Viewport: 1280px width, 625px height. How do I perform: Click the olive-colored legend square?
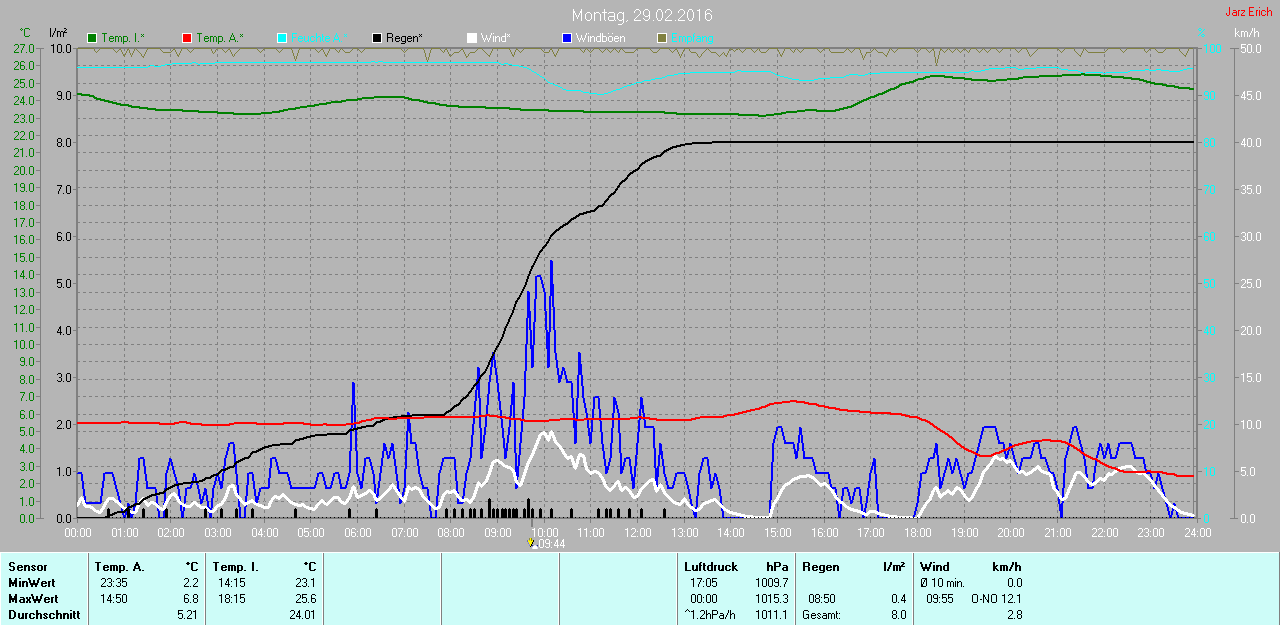pyautogui.click(x=661, y=38)
